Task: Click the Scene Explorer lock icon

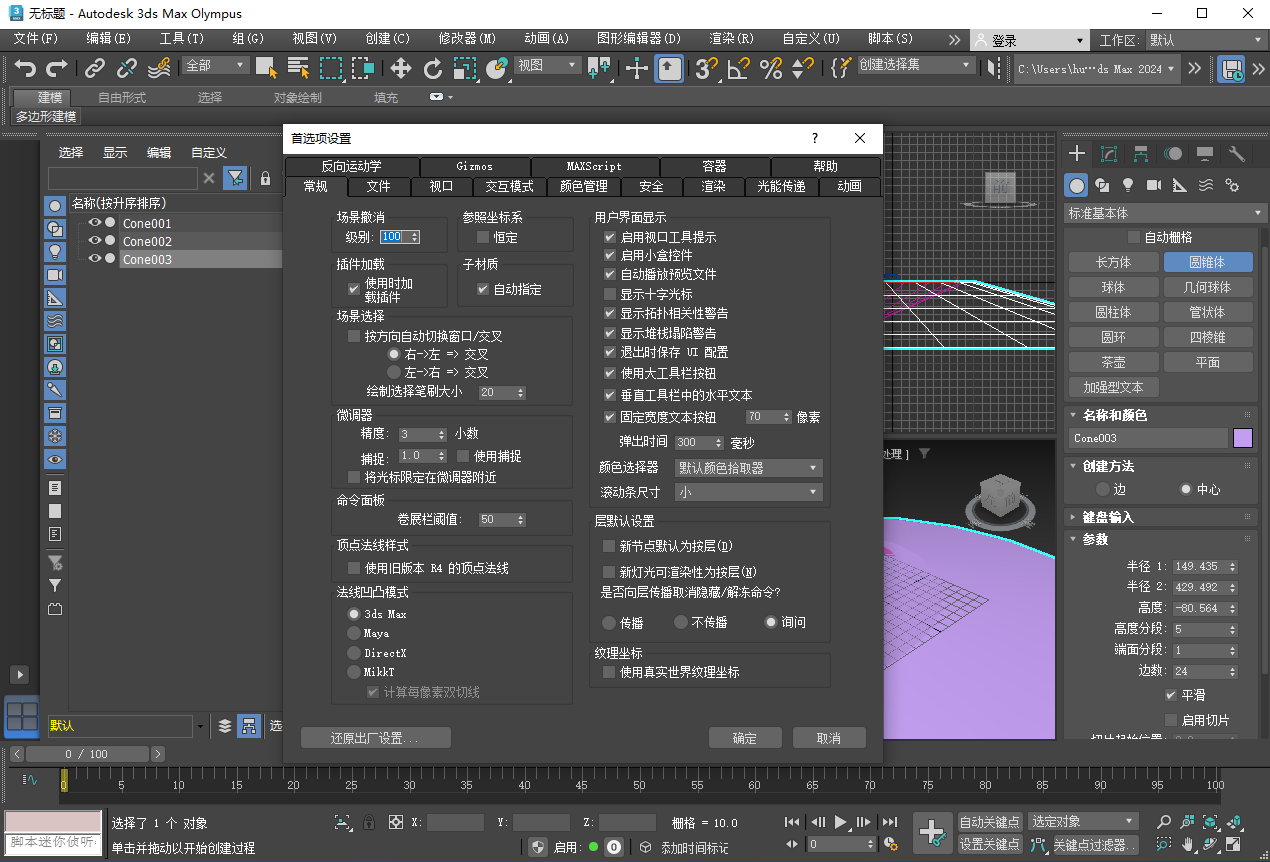Action: pyautogui.click(x=265, y=178)
